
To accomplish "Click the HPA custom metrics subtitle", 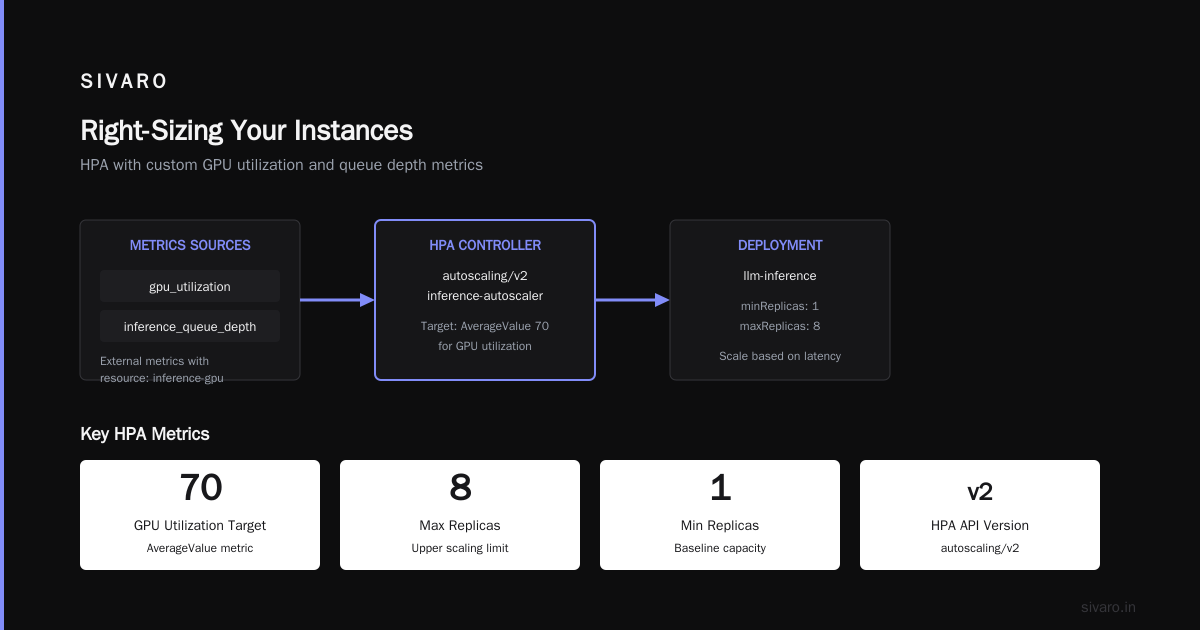I will tap(281, 165).
